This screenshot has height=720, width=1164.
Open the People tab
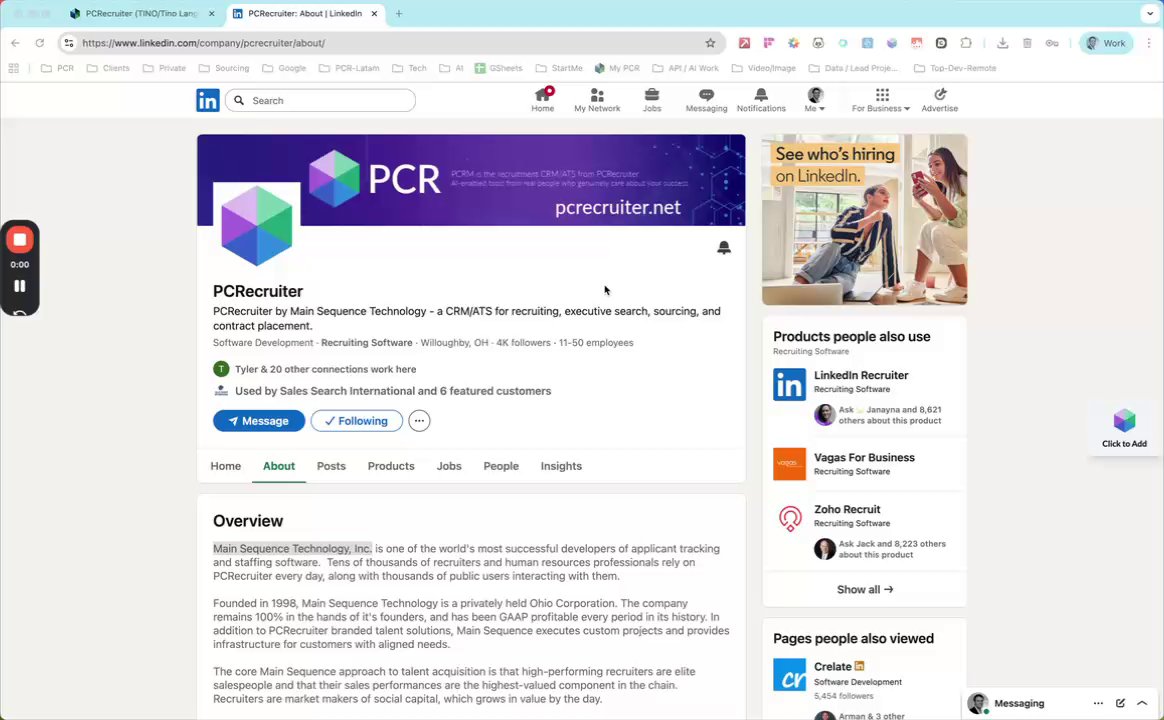(x=501, y=466)
